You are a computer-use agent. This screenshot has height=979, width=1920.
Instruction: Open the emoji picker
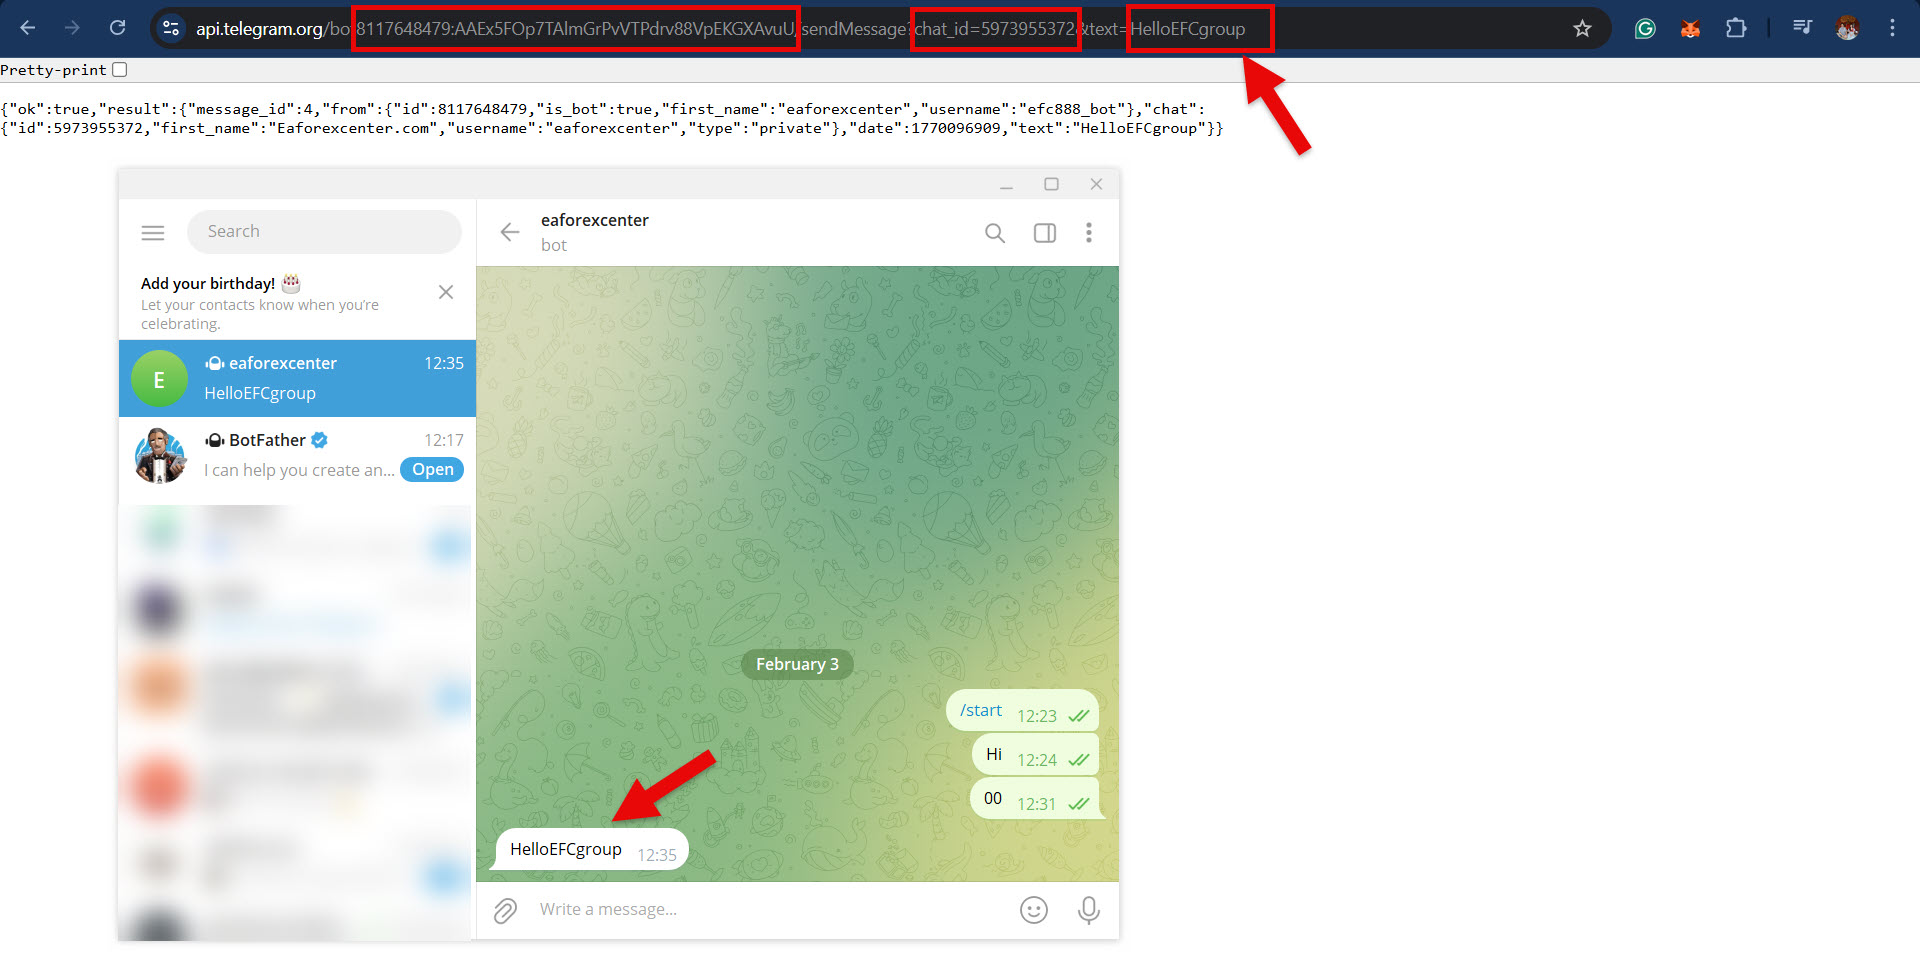1033,910
